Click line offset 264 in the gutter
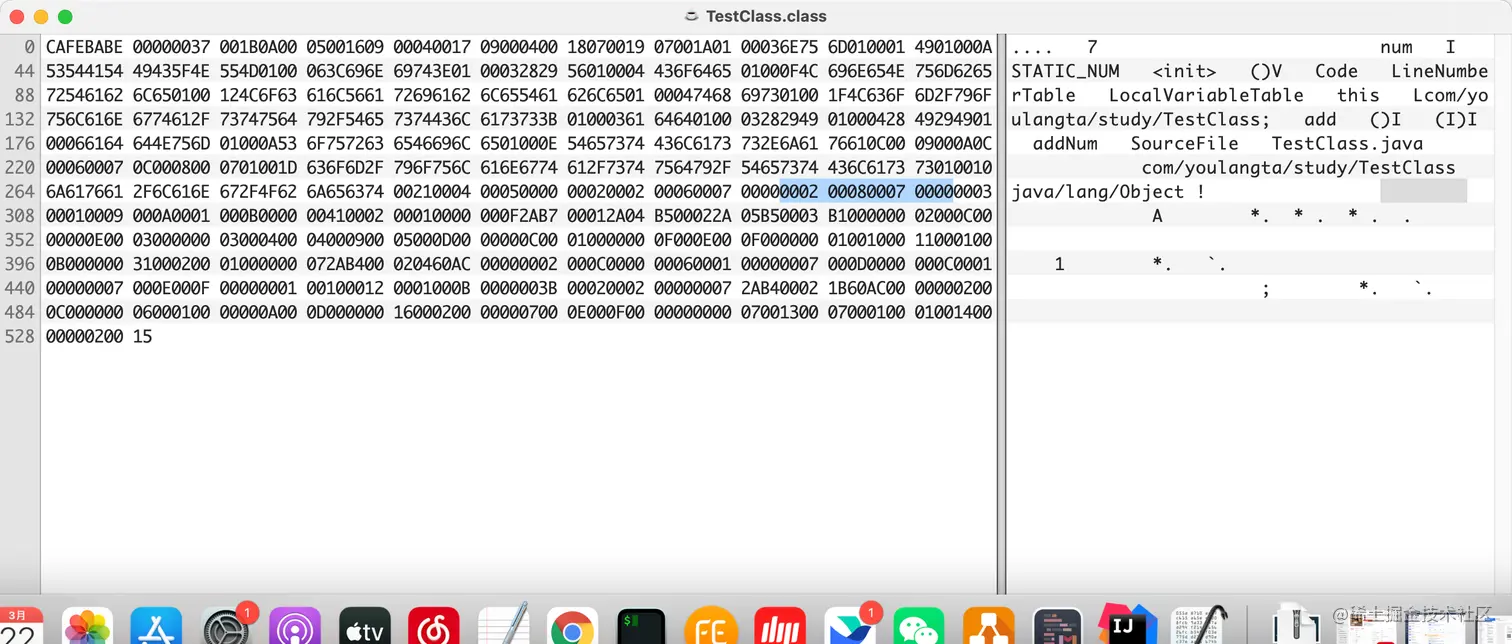1512x644 pixels. pos(20,191)
